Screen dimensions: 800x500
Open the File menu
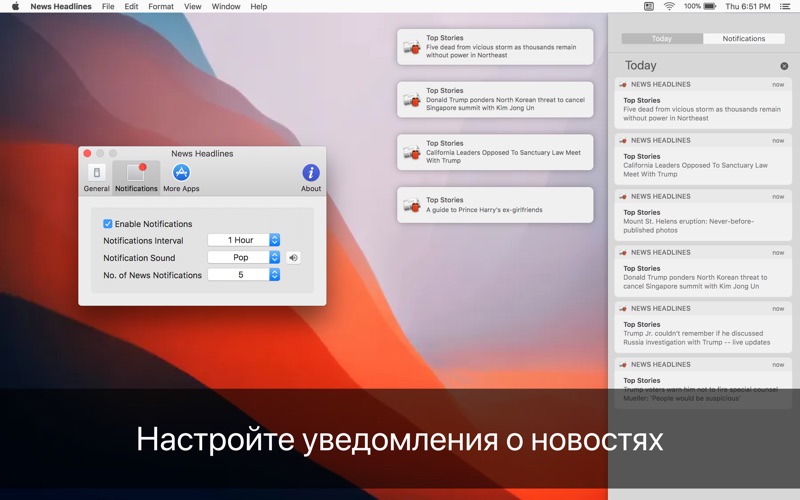[108, 7]
